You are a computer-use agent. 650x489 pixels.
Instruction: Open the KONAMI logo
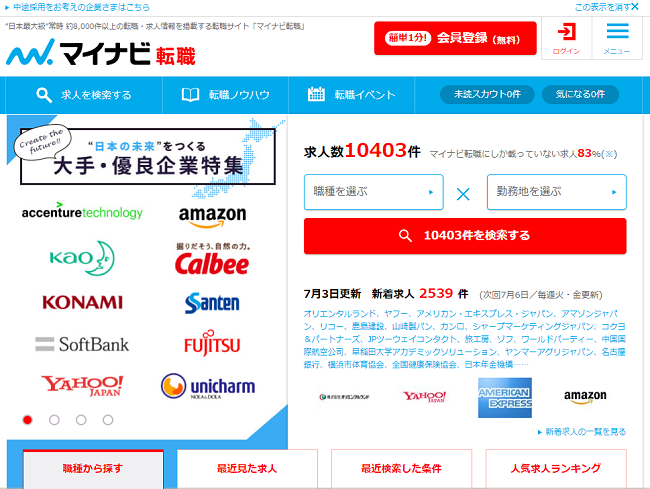coord(82,303)
